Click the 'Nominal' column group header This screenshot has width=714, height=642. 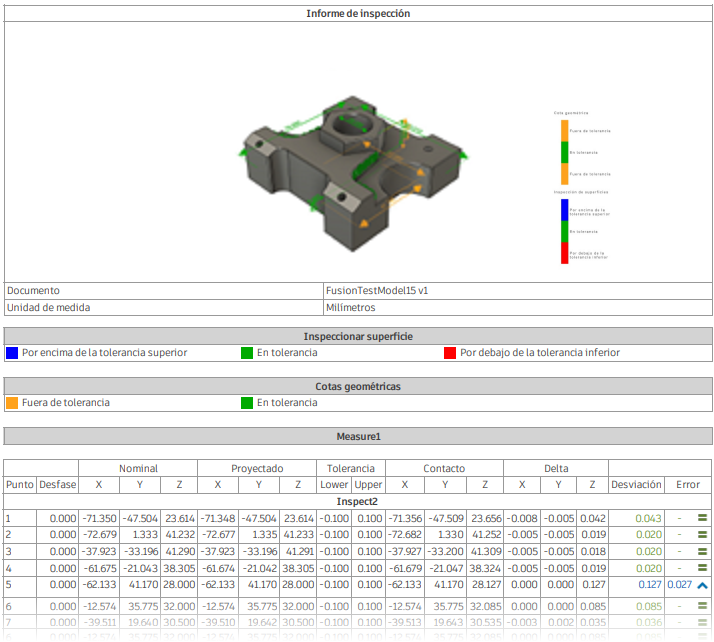138,469
